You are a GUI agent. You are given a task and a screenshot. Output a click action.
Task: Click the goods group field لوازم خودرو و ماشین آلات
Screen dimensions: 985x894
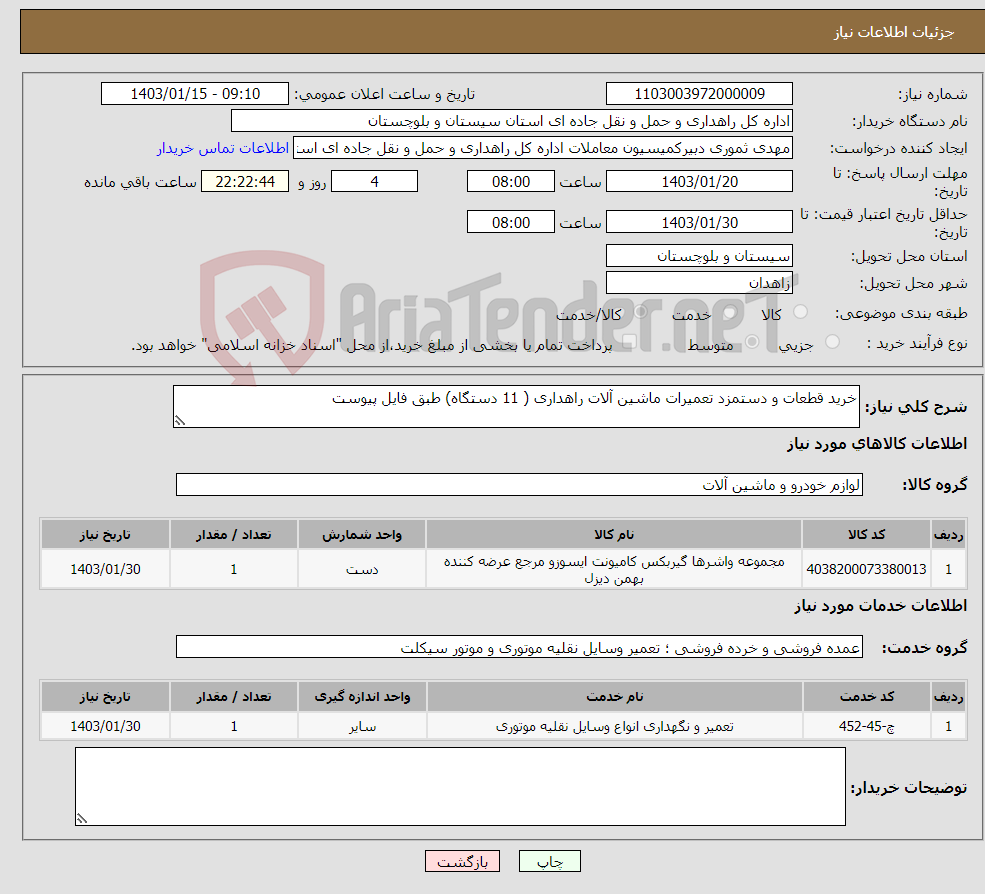520,485
